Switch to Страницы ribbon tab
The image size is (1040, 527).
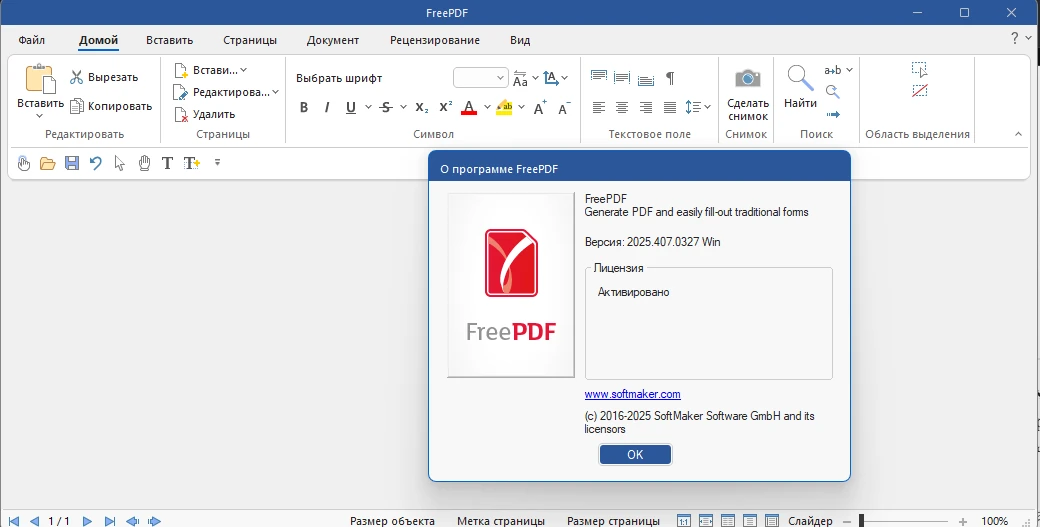tap(250, 40)
